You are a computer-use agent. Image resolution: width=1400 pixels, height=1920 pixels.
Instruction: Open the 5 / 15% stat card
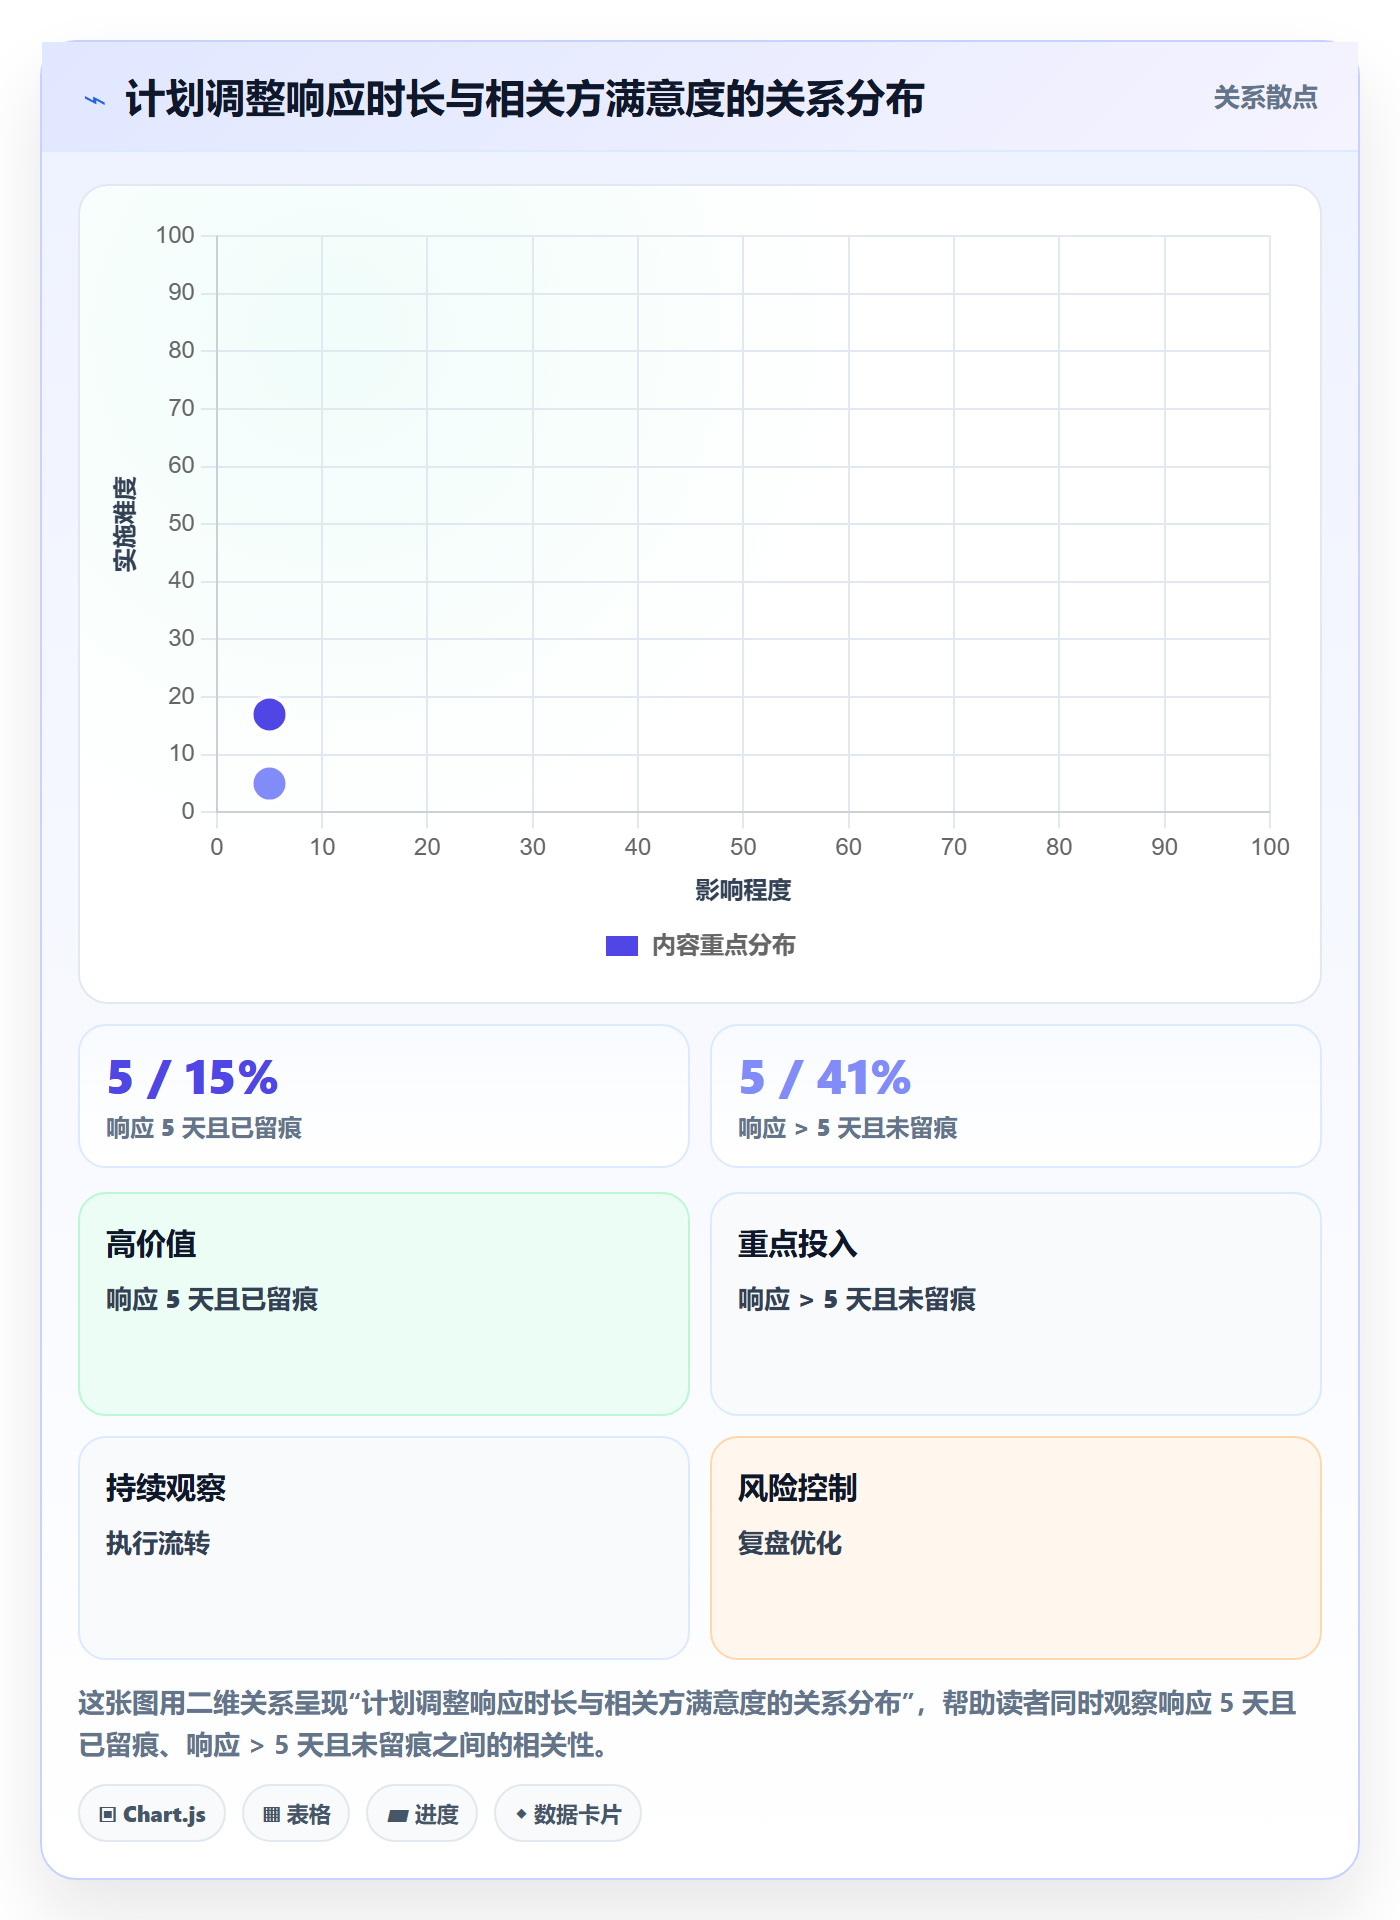point(384,1096)
